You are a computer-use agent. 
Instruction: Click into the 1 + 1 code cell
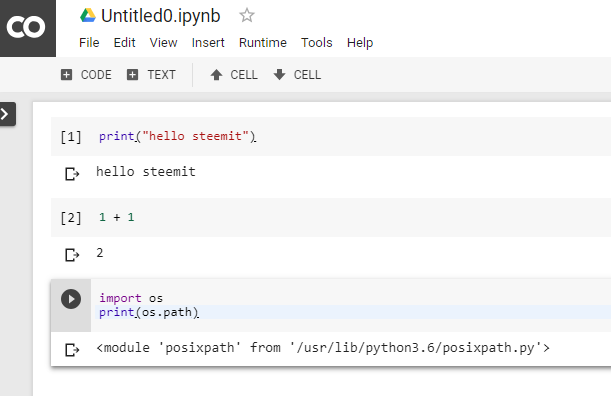[330, 217]
